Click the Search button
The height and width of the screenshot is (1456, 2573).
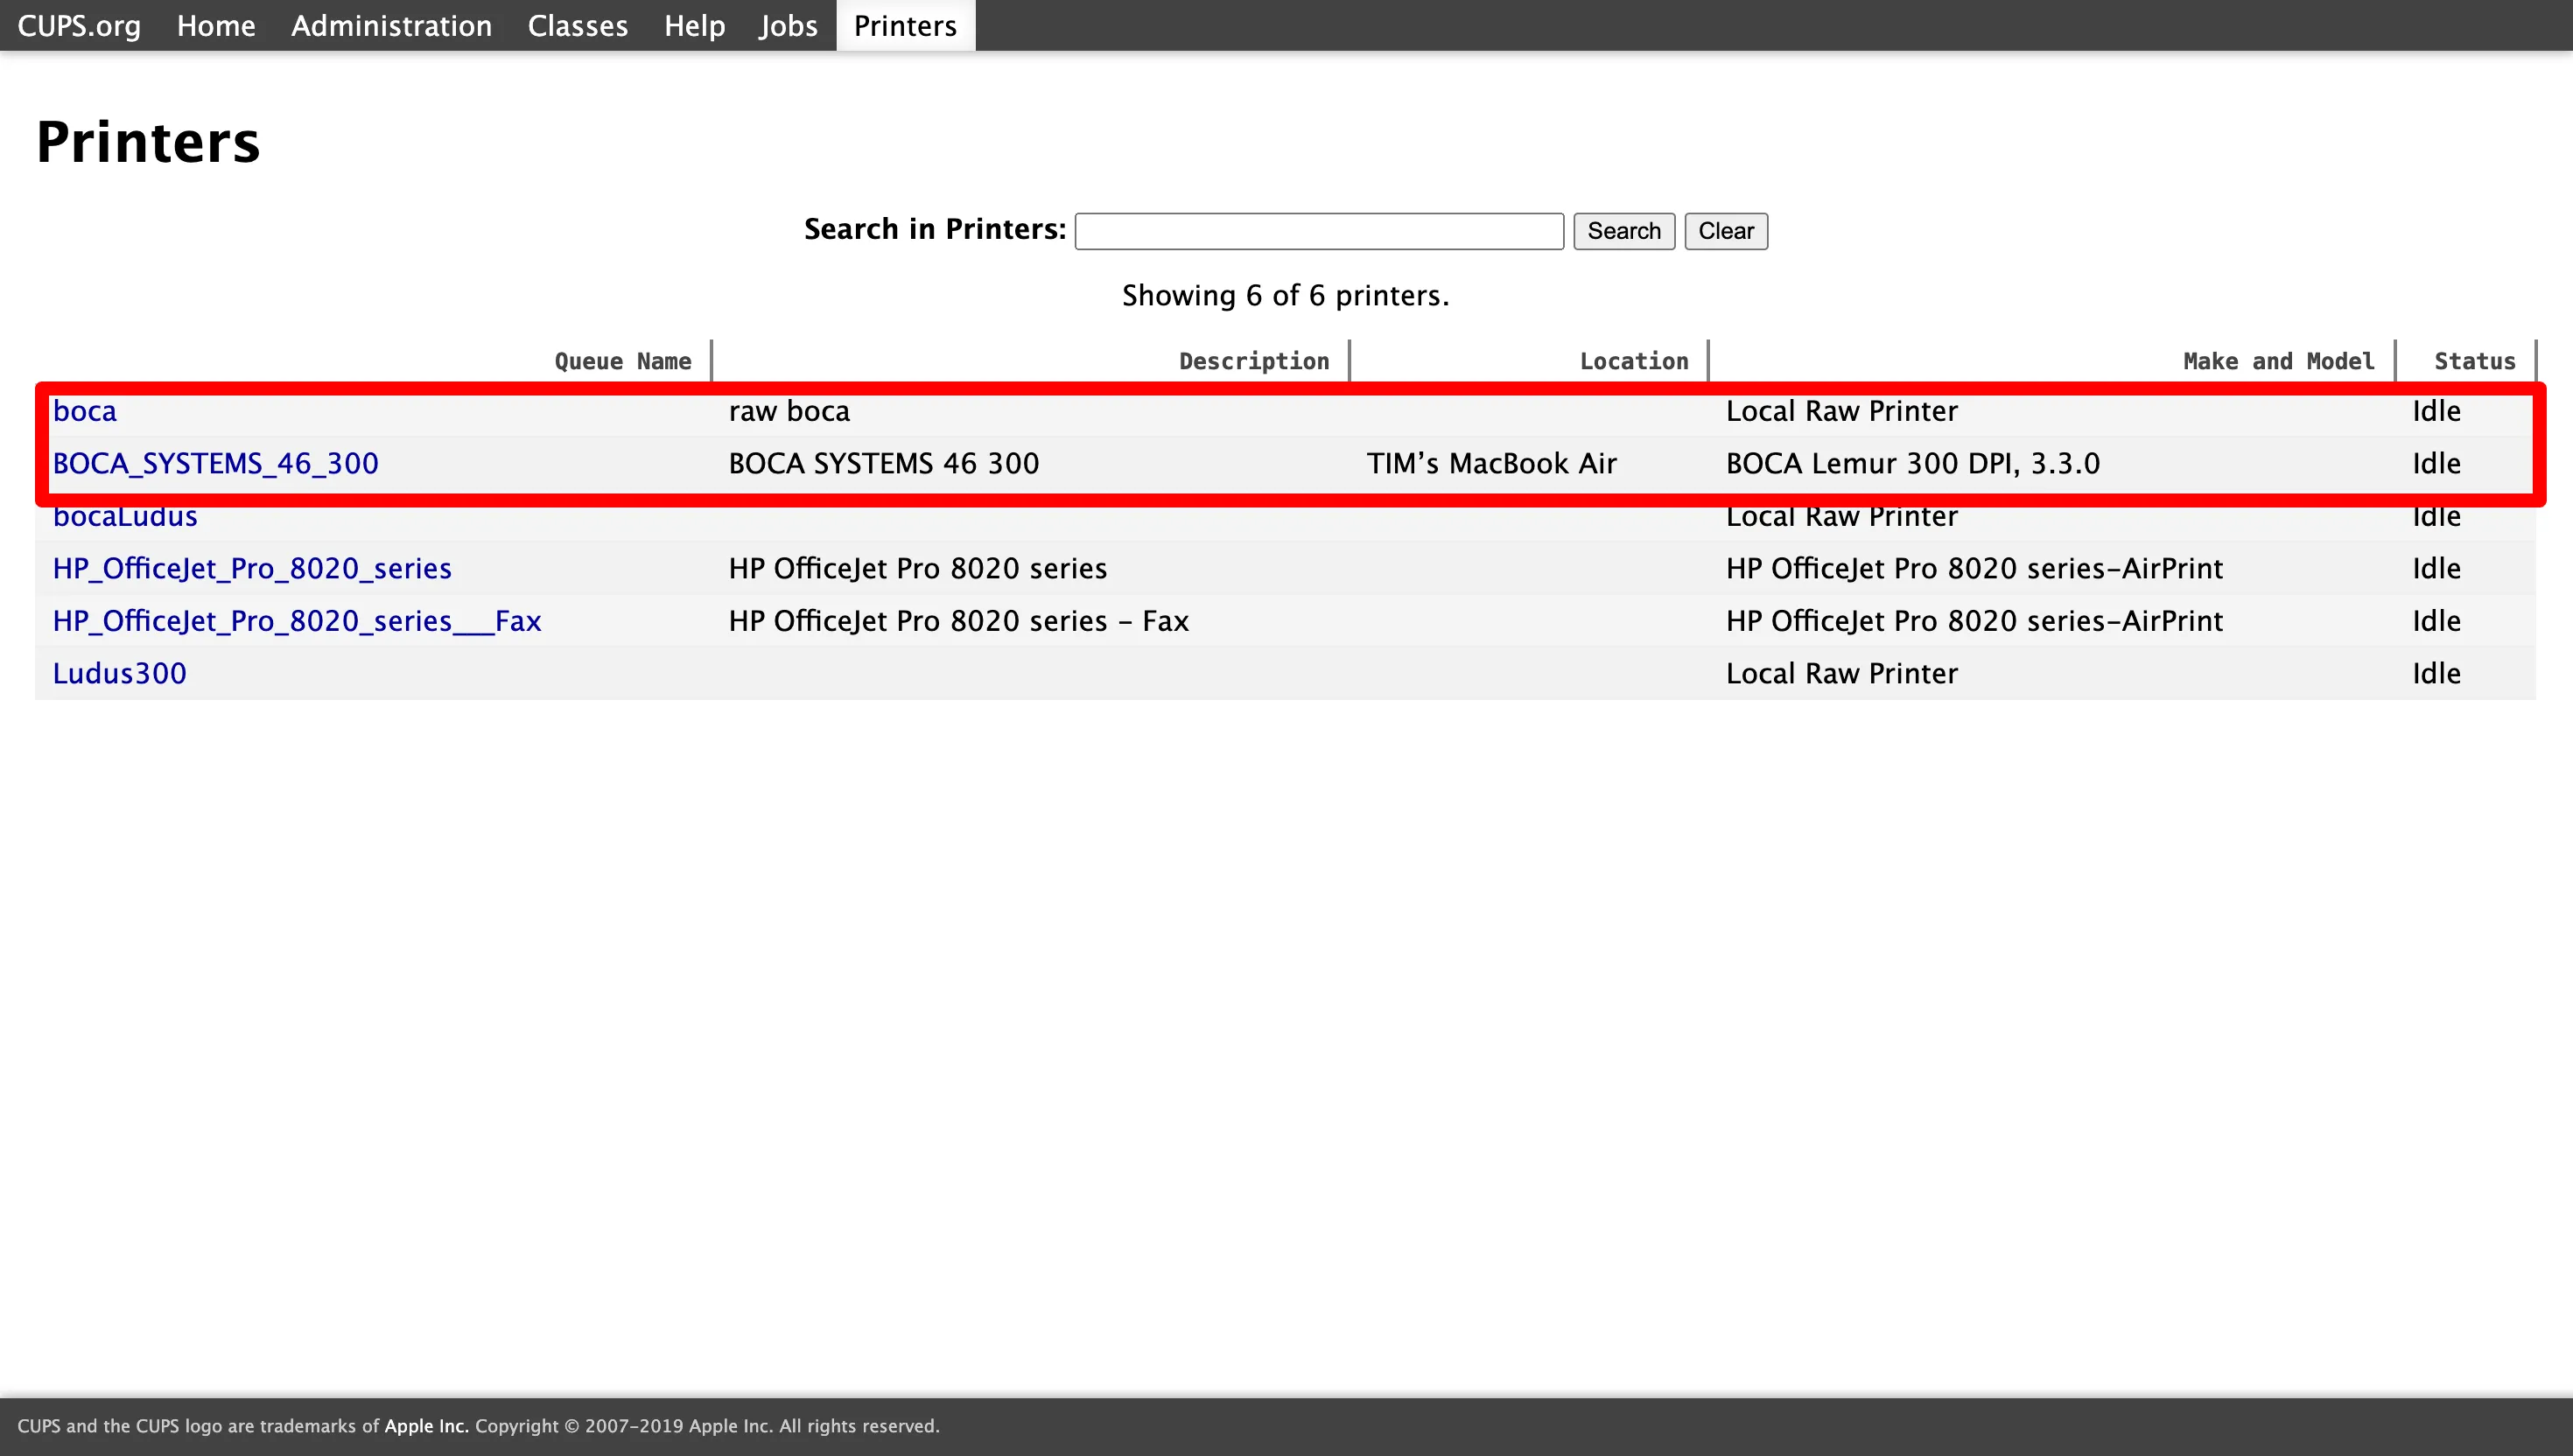click(1624, 231)
